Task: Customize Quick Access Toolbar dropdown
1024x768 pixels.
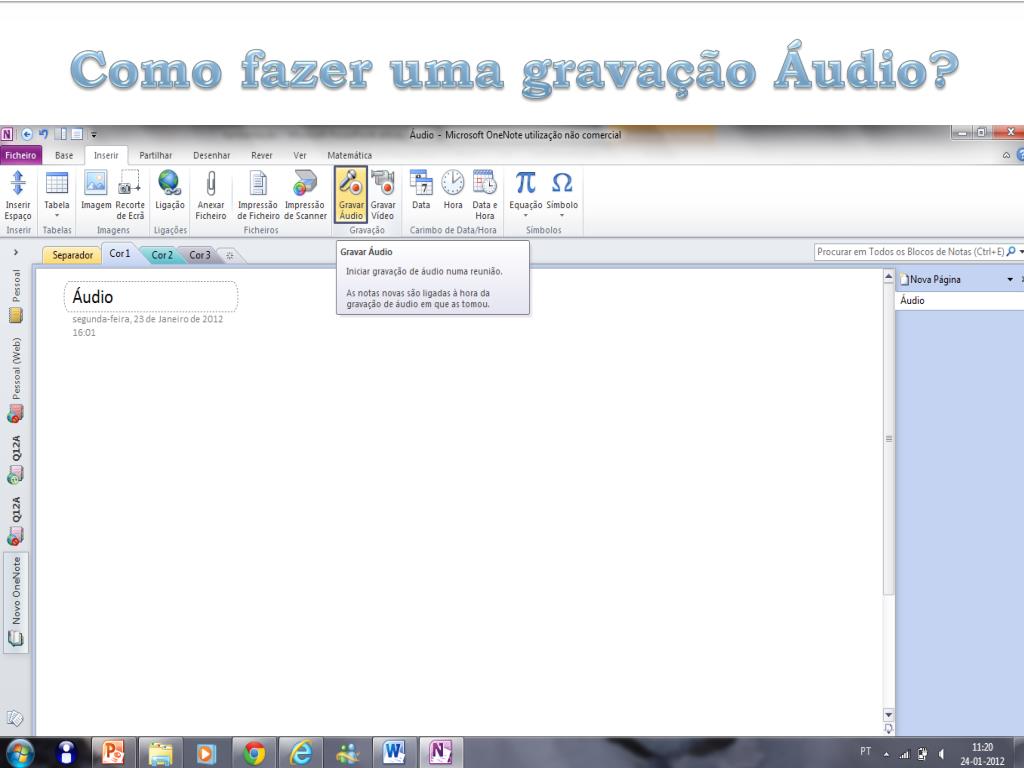Action: [93, 135]
